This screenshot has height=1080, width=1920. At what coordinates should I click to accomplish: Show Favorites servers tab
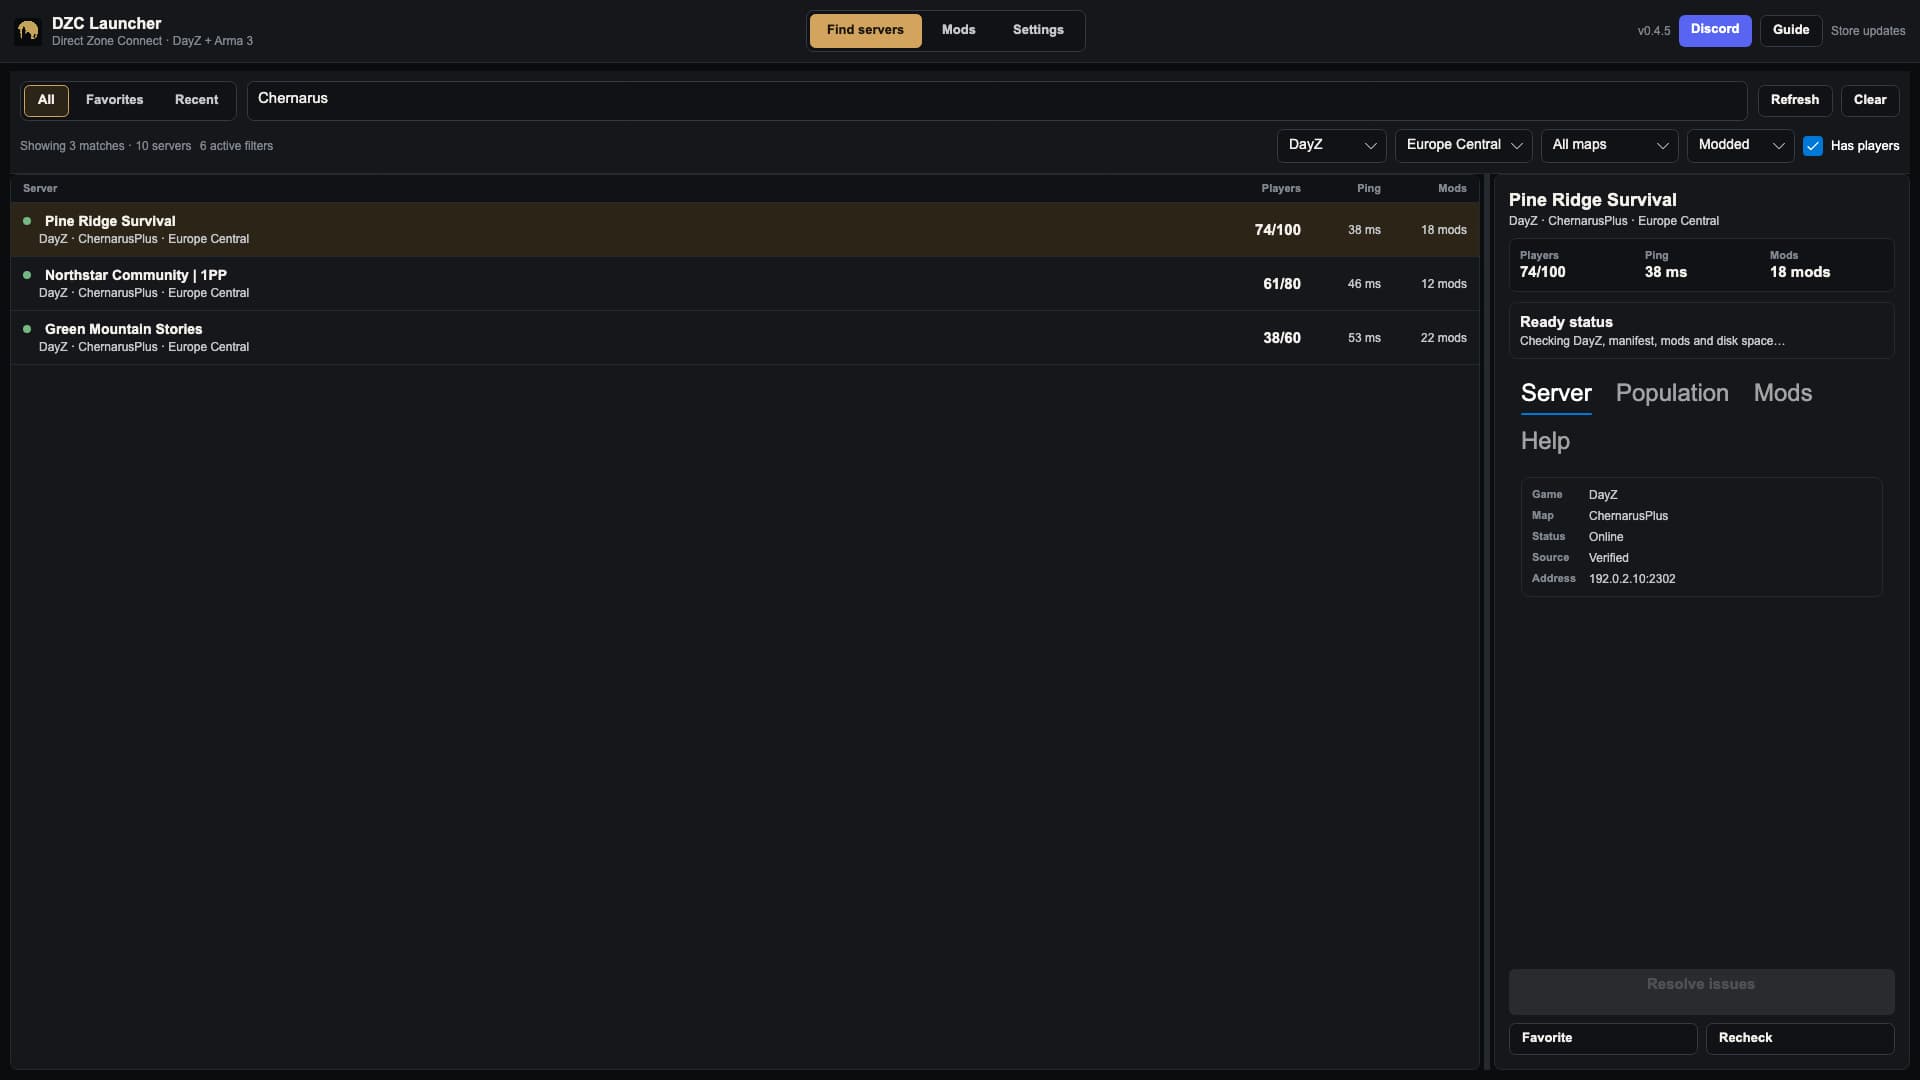click(x=114, y=100)
